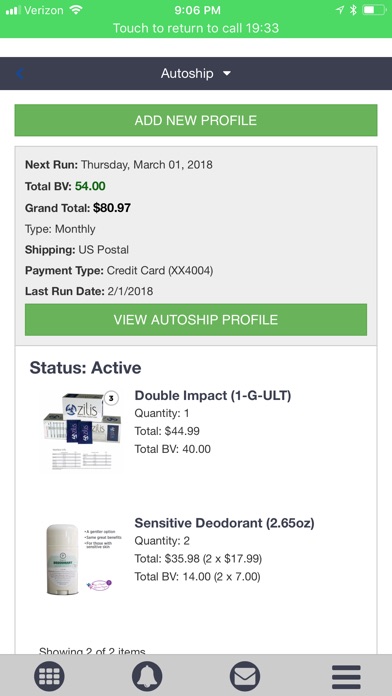Select Double Impact (1-G-ULT) product title
392x696 pixels.
click(x=213, y=395)
